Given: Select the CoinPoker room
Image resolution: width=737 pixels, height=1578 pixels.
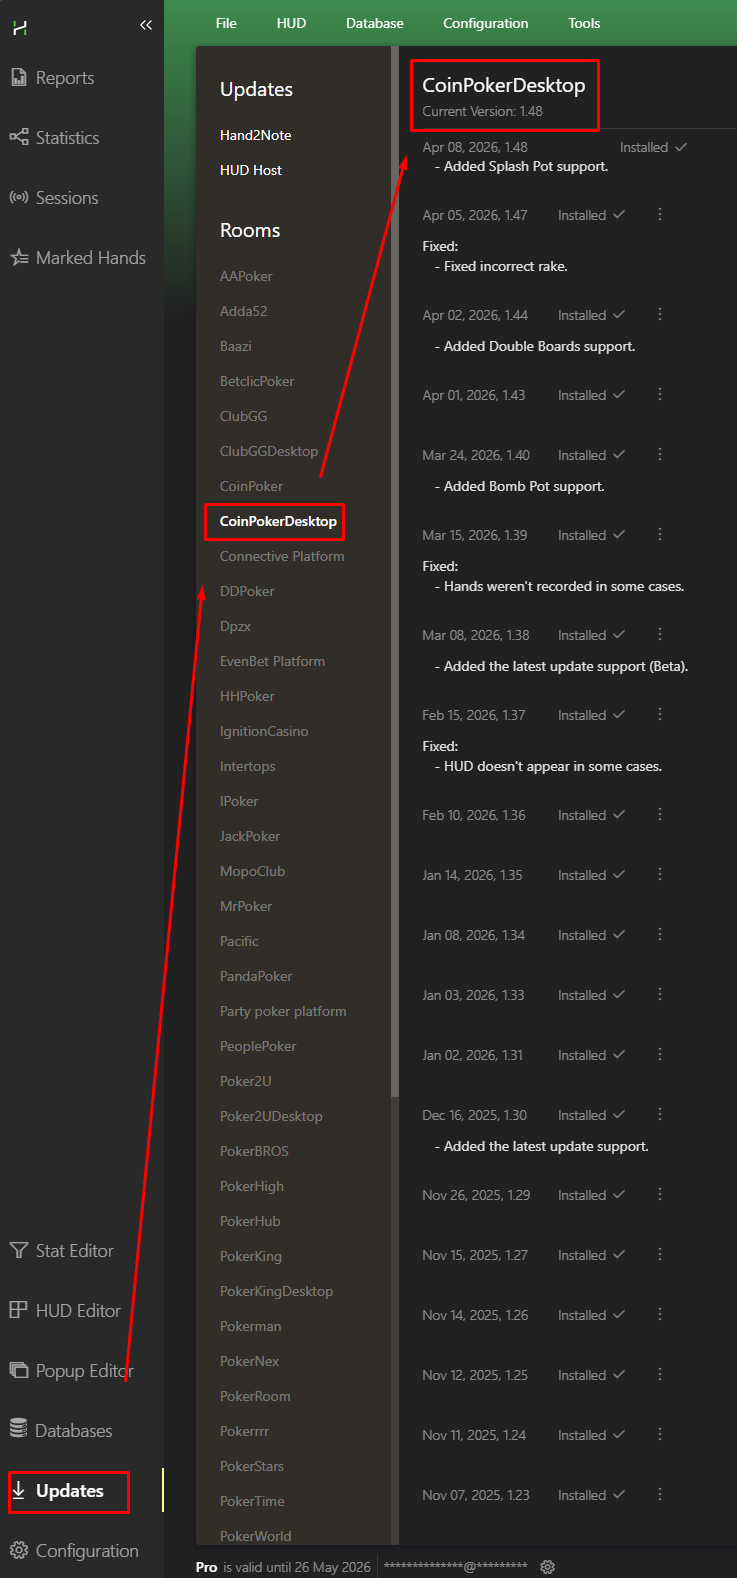Looking at the screenshot, I should (252, 486).
